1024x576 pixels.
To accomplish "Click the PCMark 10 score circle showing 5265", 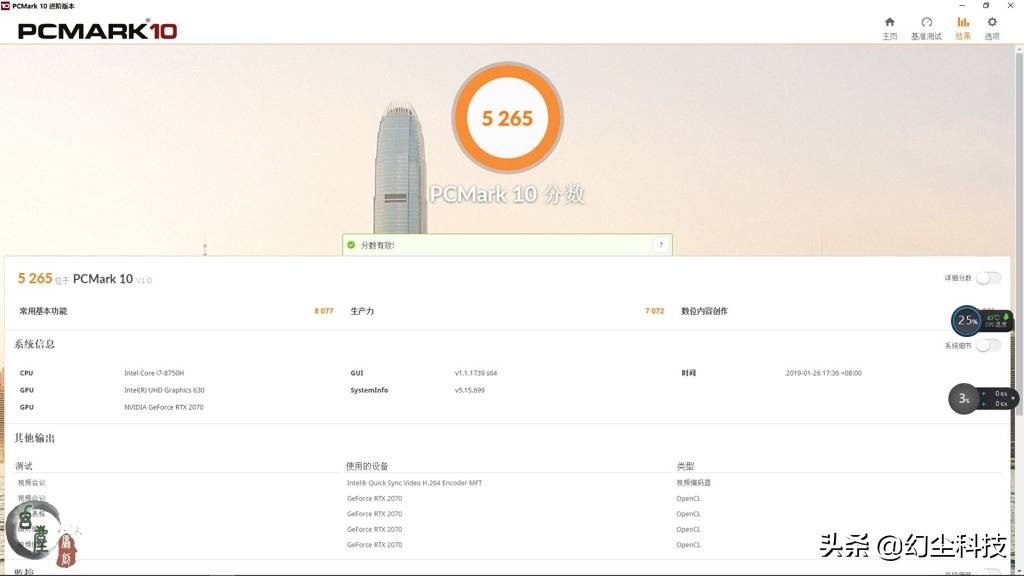I will click(507, 117).
